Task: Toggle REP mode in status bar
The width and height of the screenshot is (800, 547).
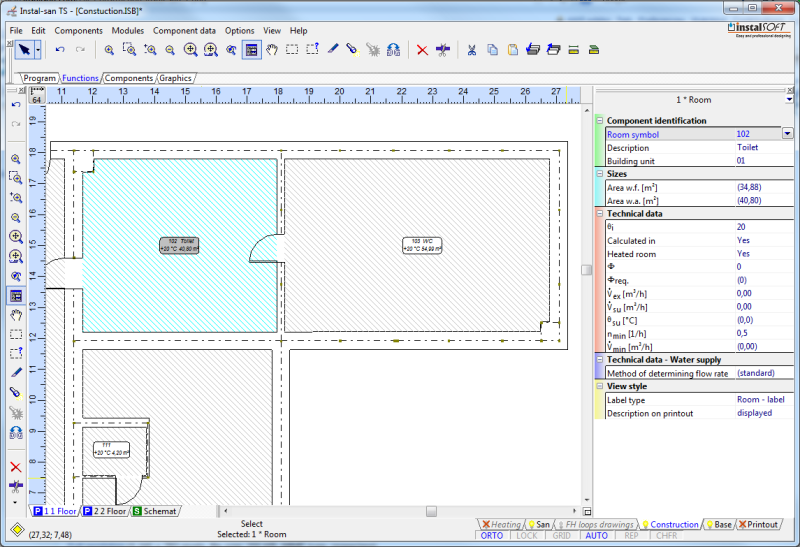Action: click(x=631, y=536)
